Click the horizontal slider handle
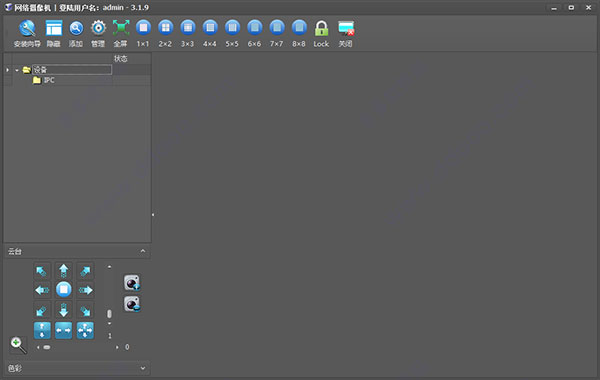This screenshot has width=600, height=380. click(x=47, y=347)
